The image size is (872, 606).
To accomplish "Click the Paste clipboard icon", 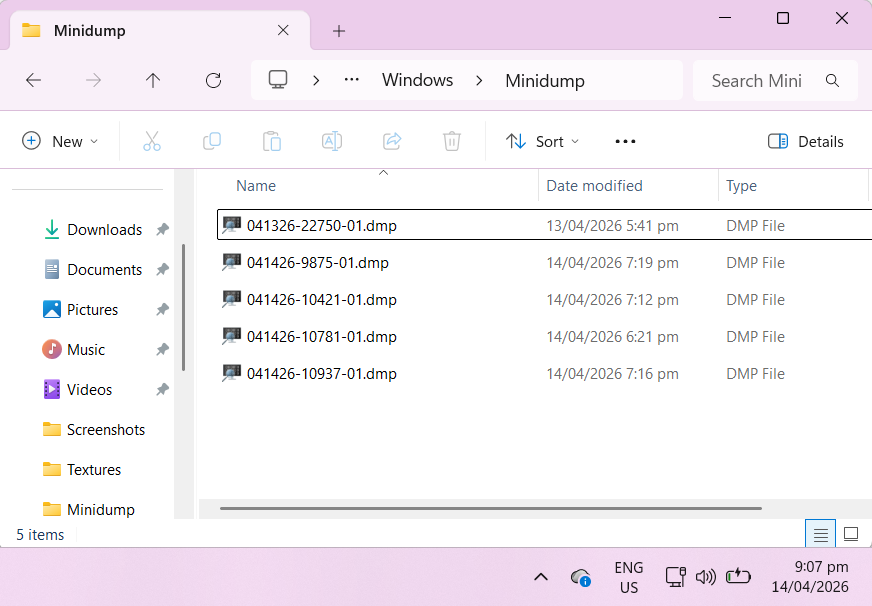I will tap(272, 141).
